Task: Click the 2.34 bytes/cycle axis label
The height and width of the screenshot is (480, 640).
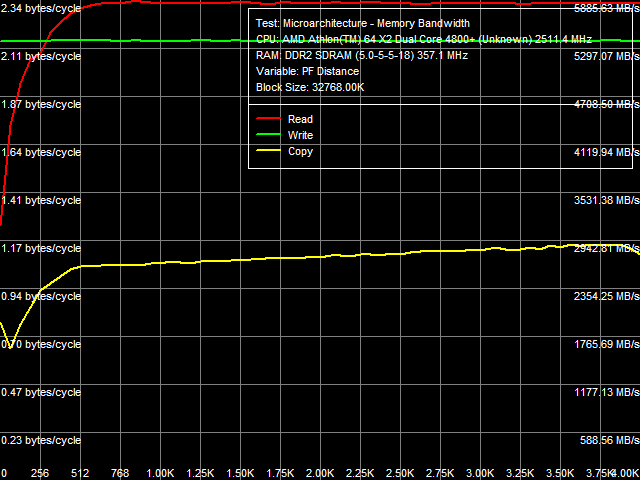Action: pos(41,8)
